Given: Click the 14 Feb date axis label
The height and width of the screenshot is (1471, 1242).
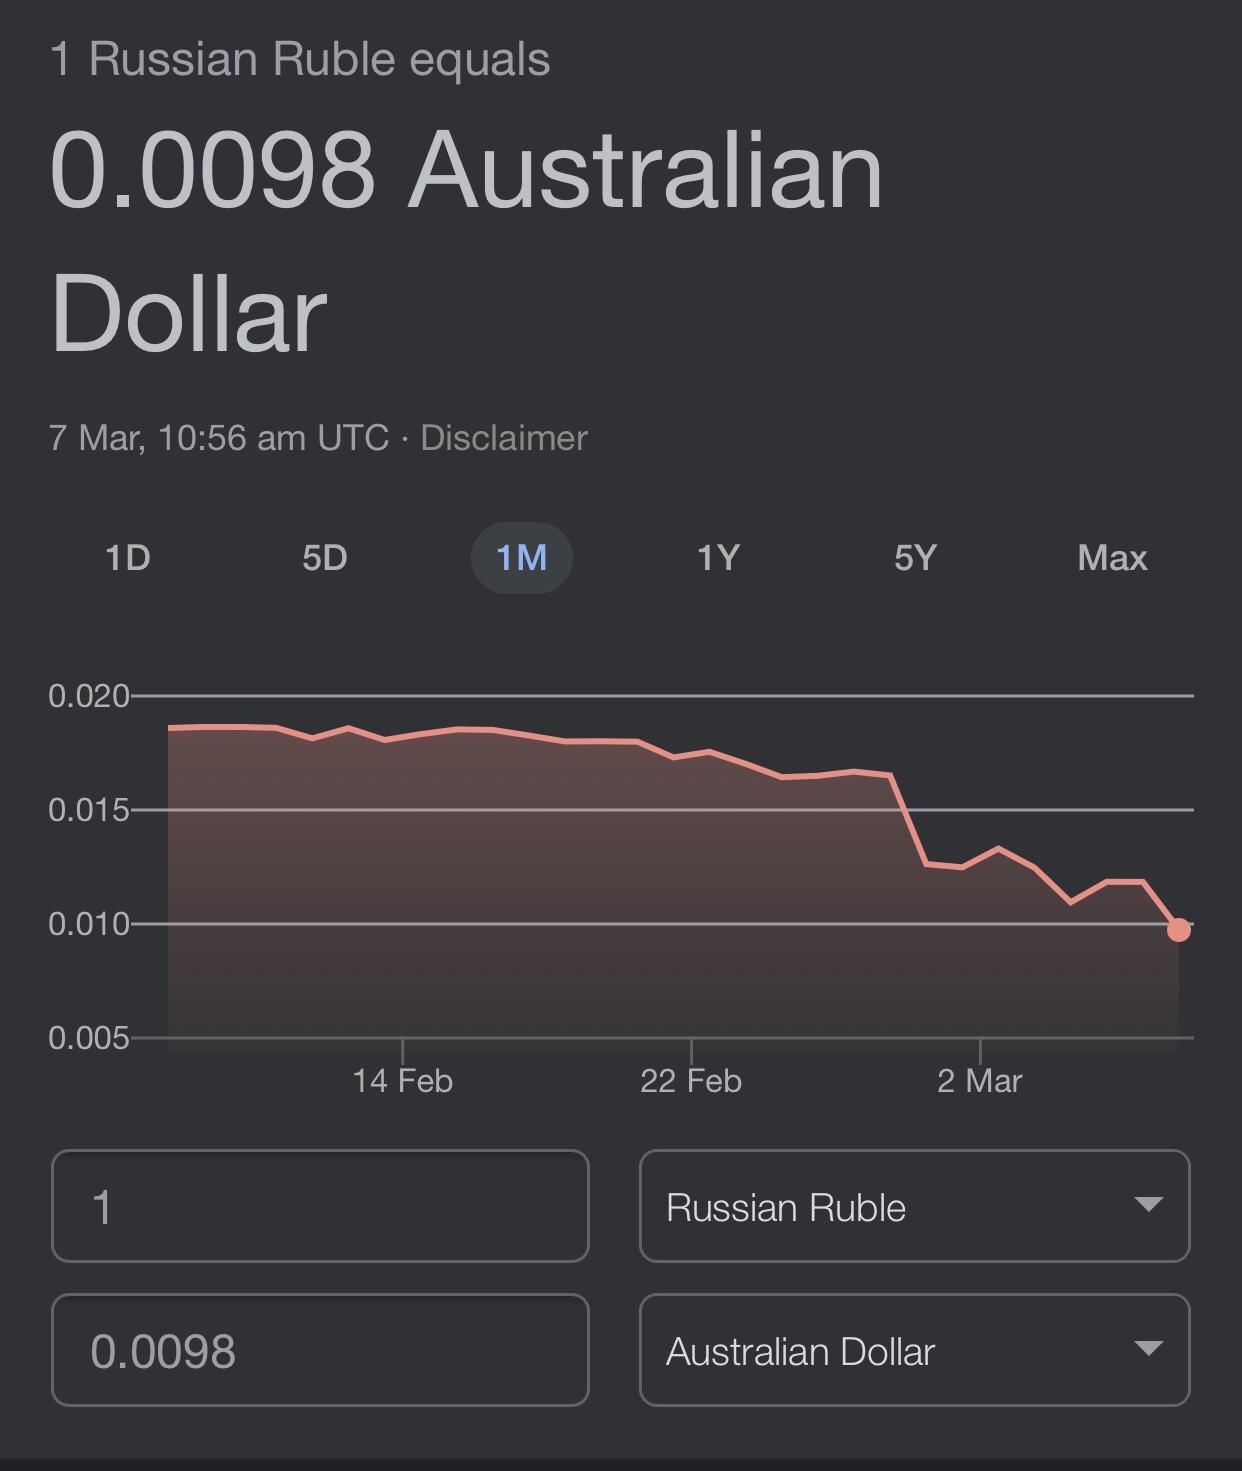Looking at the screenshot, I should (402, 1081).
